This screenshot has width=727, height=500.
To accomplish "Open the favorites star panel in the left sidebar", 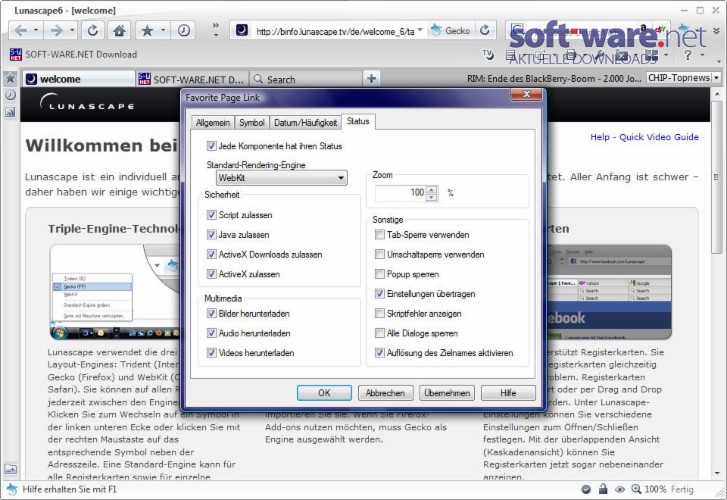I will [x=10, y=78].
